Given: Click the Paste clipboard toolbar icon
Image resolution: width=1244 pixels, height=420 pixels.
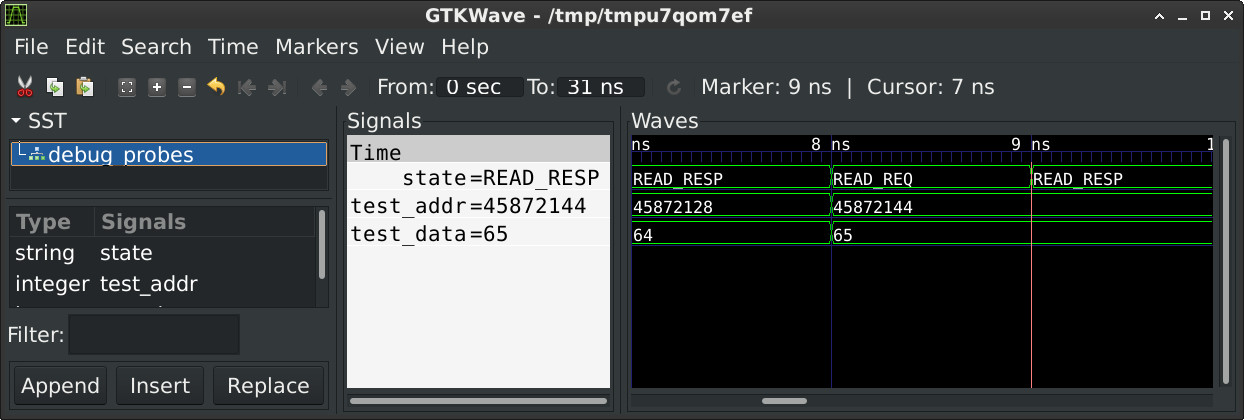Looking at the screenshot, I should 85,87.
